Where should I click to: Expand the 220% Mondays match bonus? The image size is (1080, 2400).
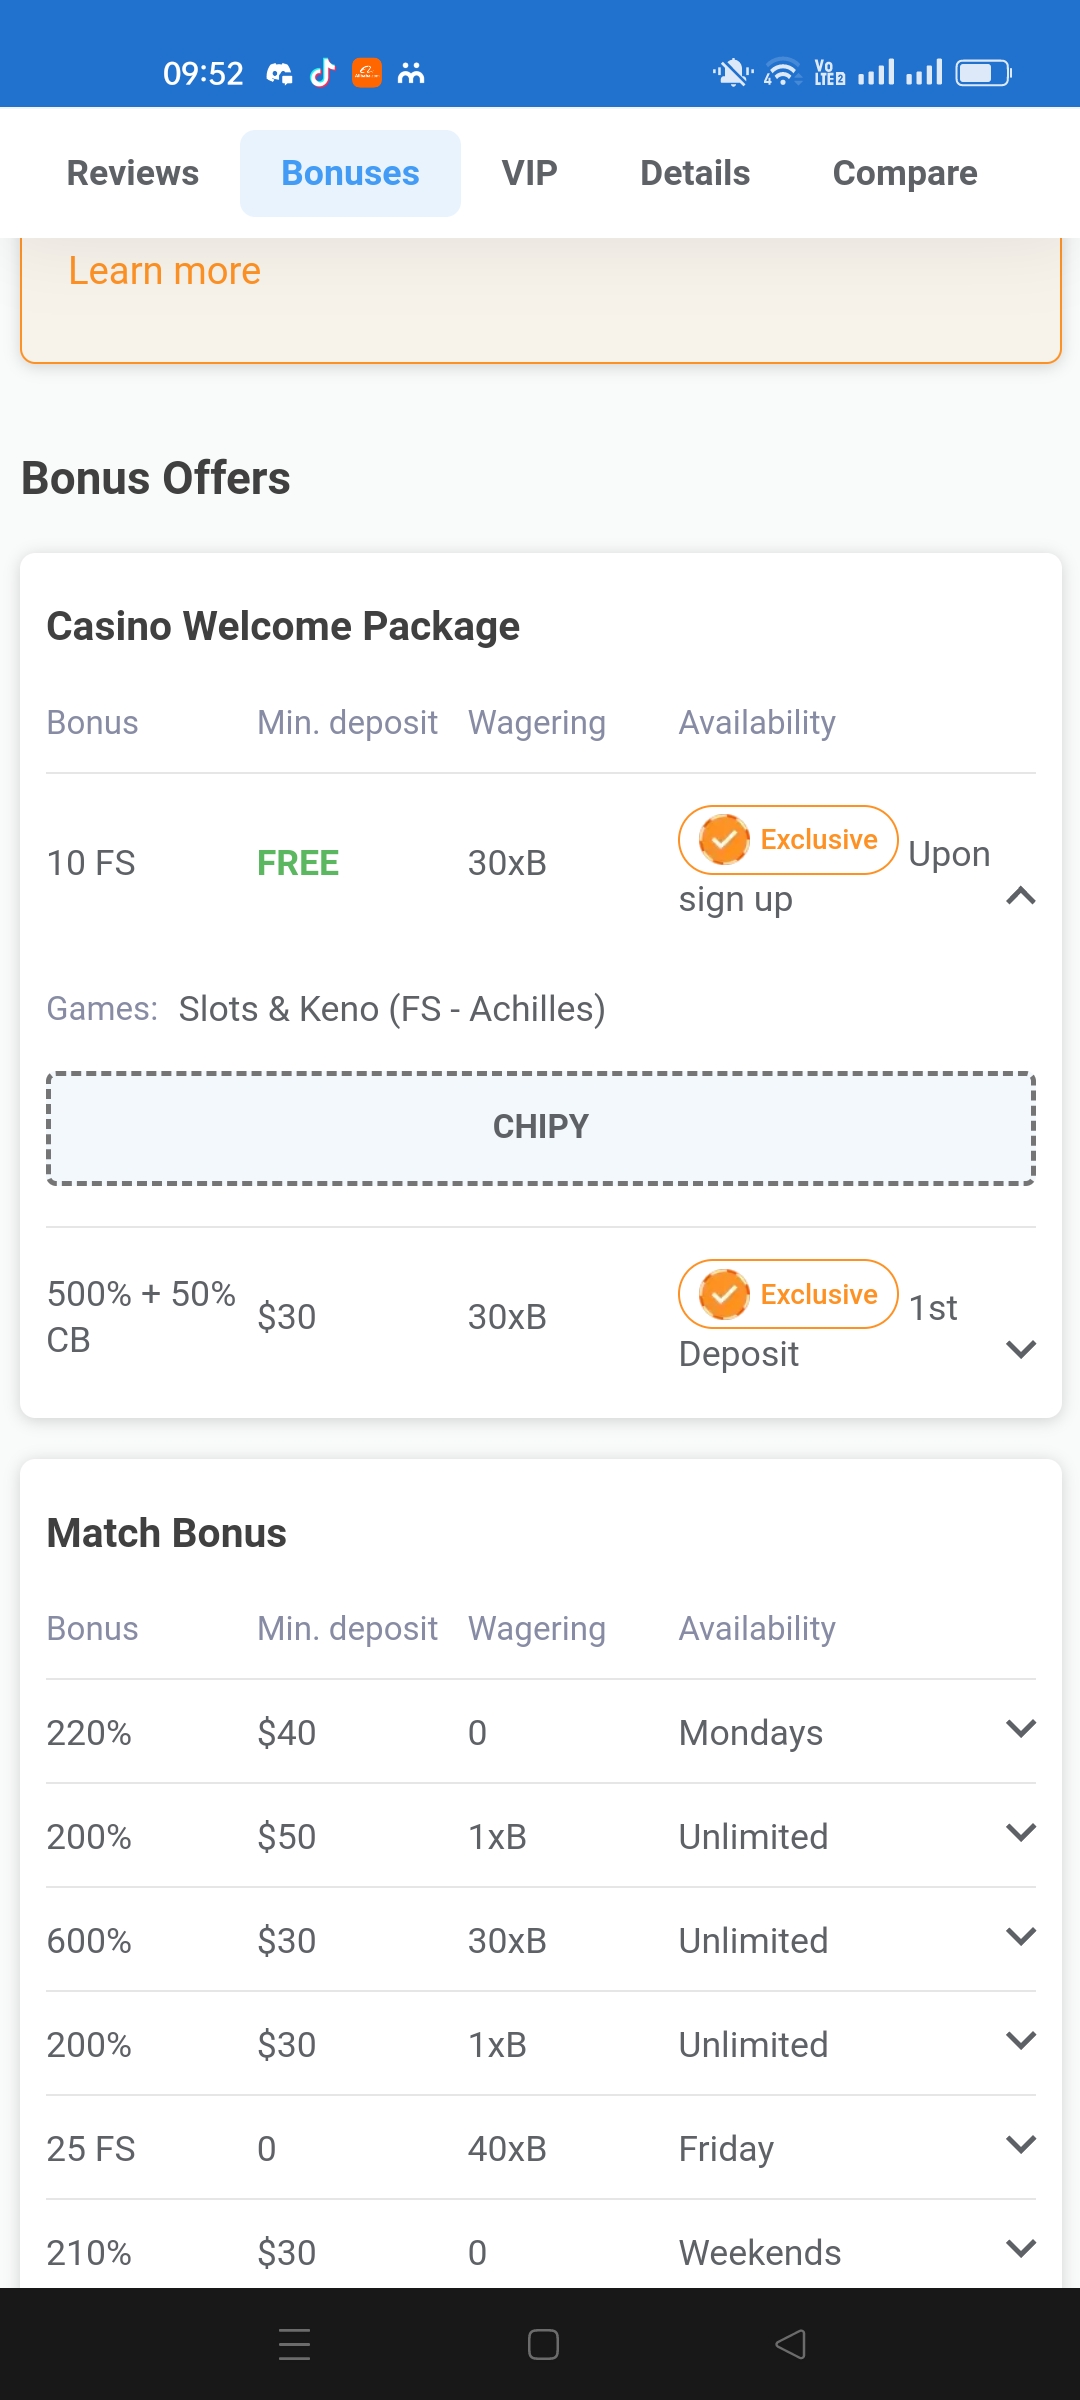point(1020,1729)
